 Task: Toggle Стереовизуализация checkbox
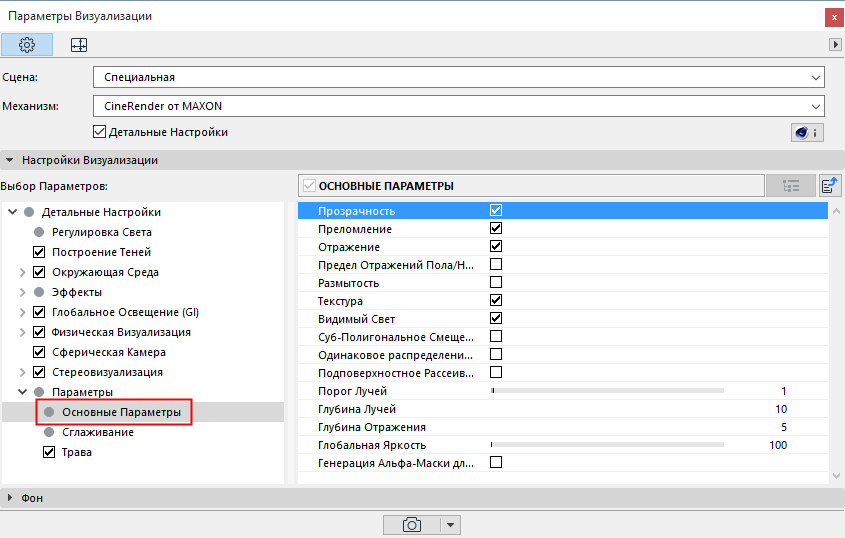(39, 372)
